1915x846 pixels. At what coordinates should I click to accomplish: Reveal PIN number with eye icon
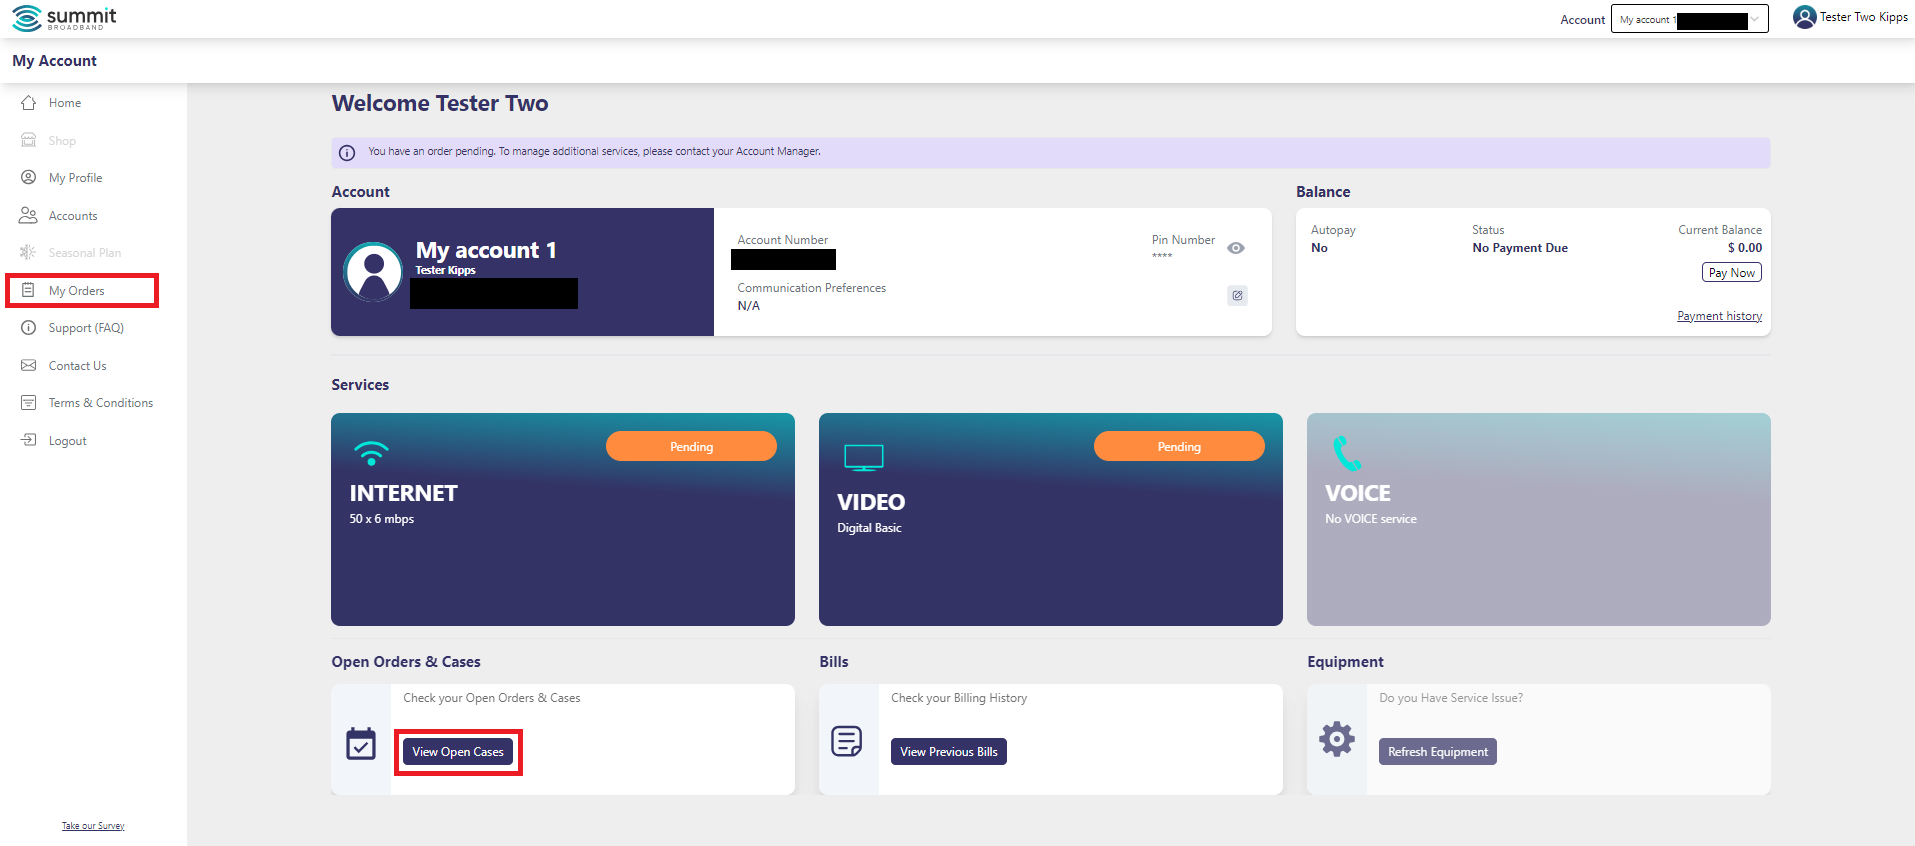1236,248
